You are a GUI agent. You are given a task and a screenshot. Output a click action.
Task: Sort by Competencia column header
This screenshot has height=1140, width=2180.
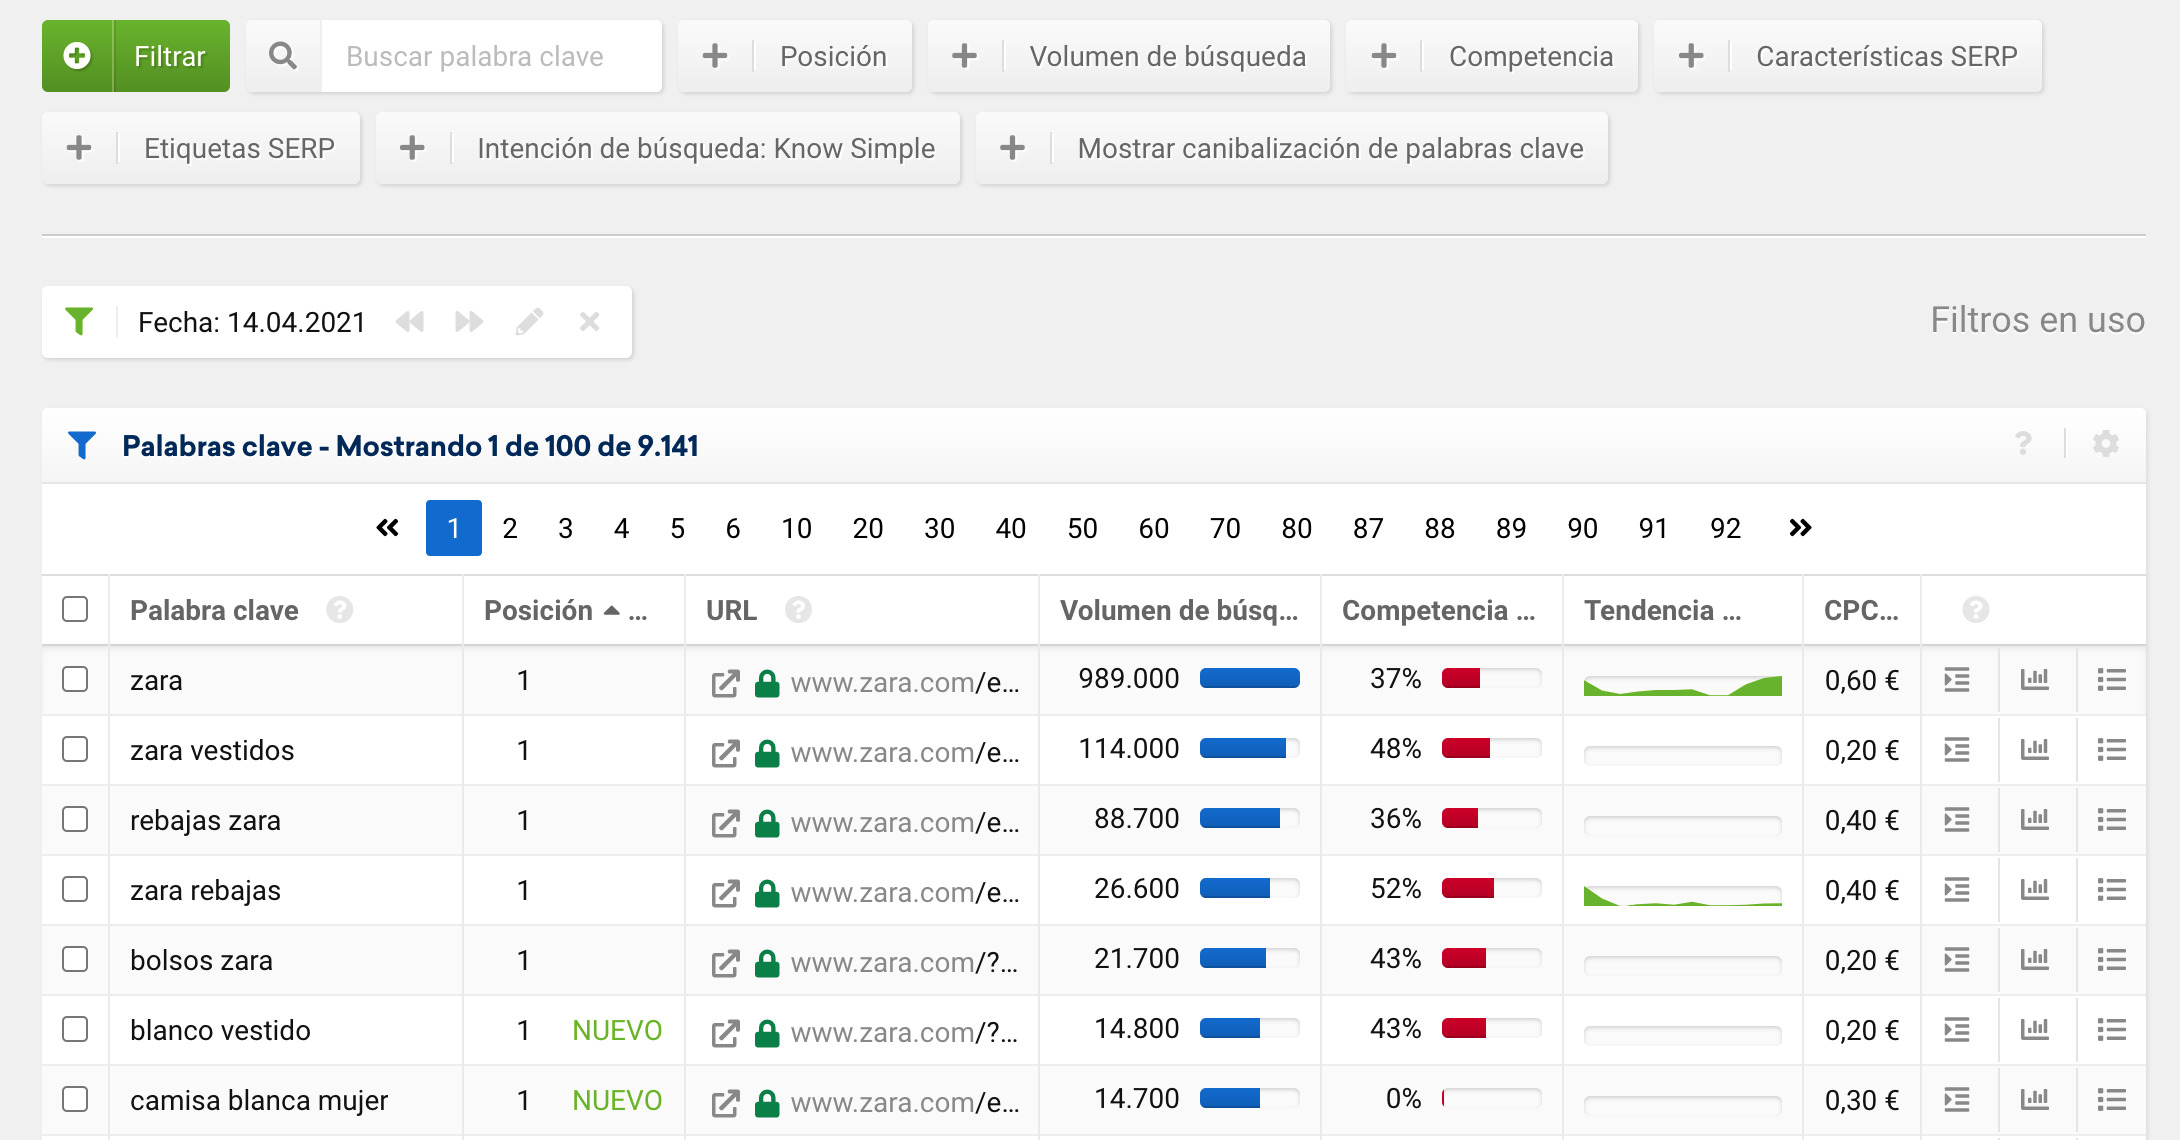(x=1438, y=610)
